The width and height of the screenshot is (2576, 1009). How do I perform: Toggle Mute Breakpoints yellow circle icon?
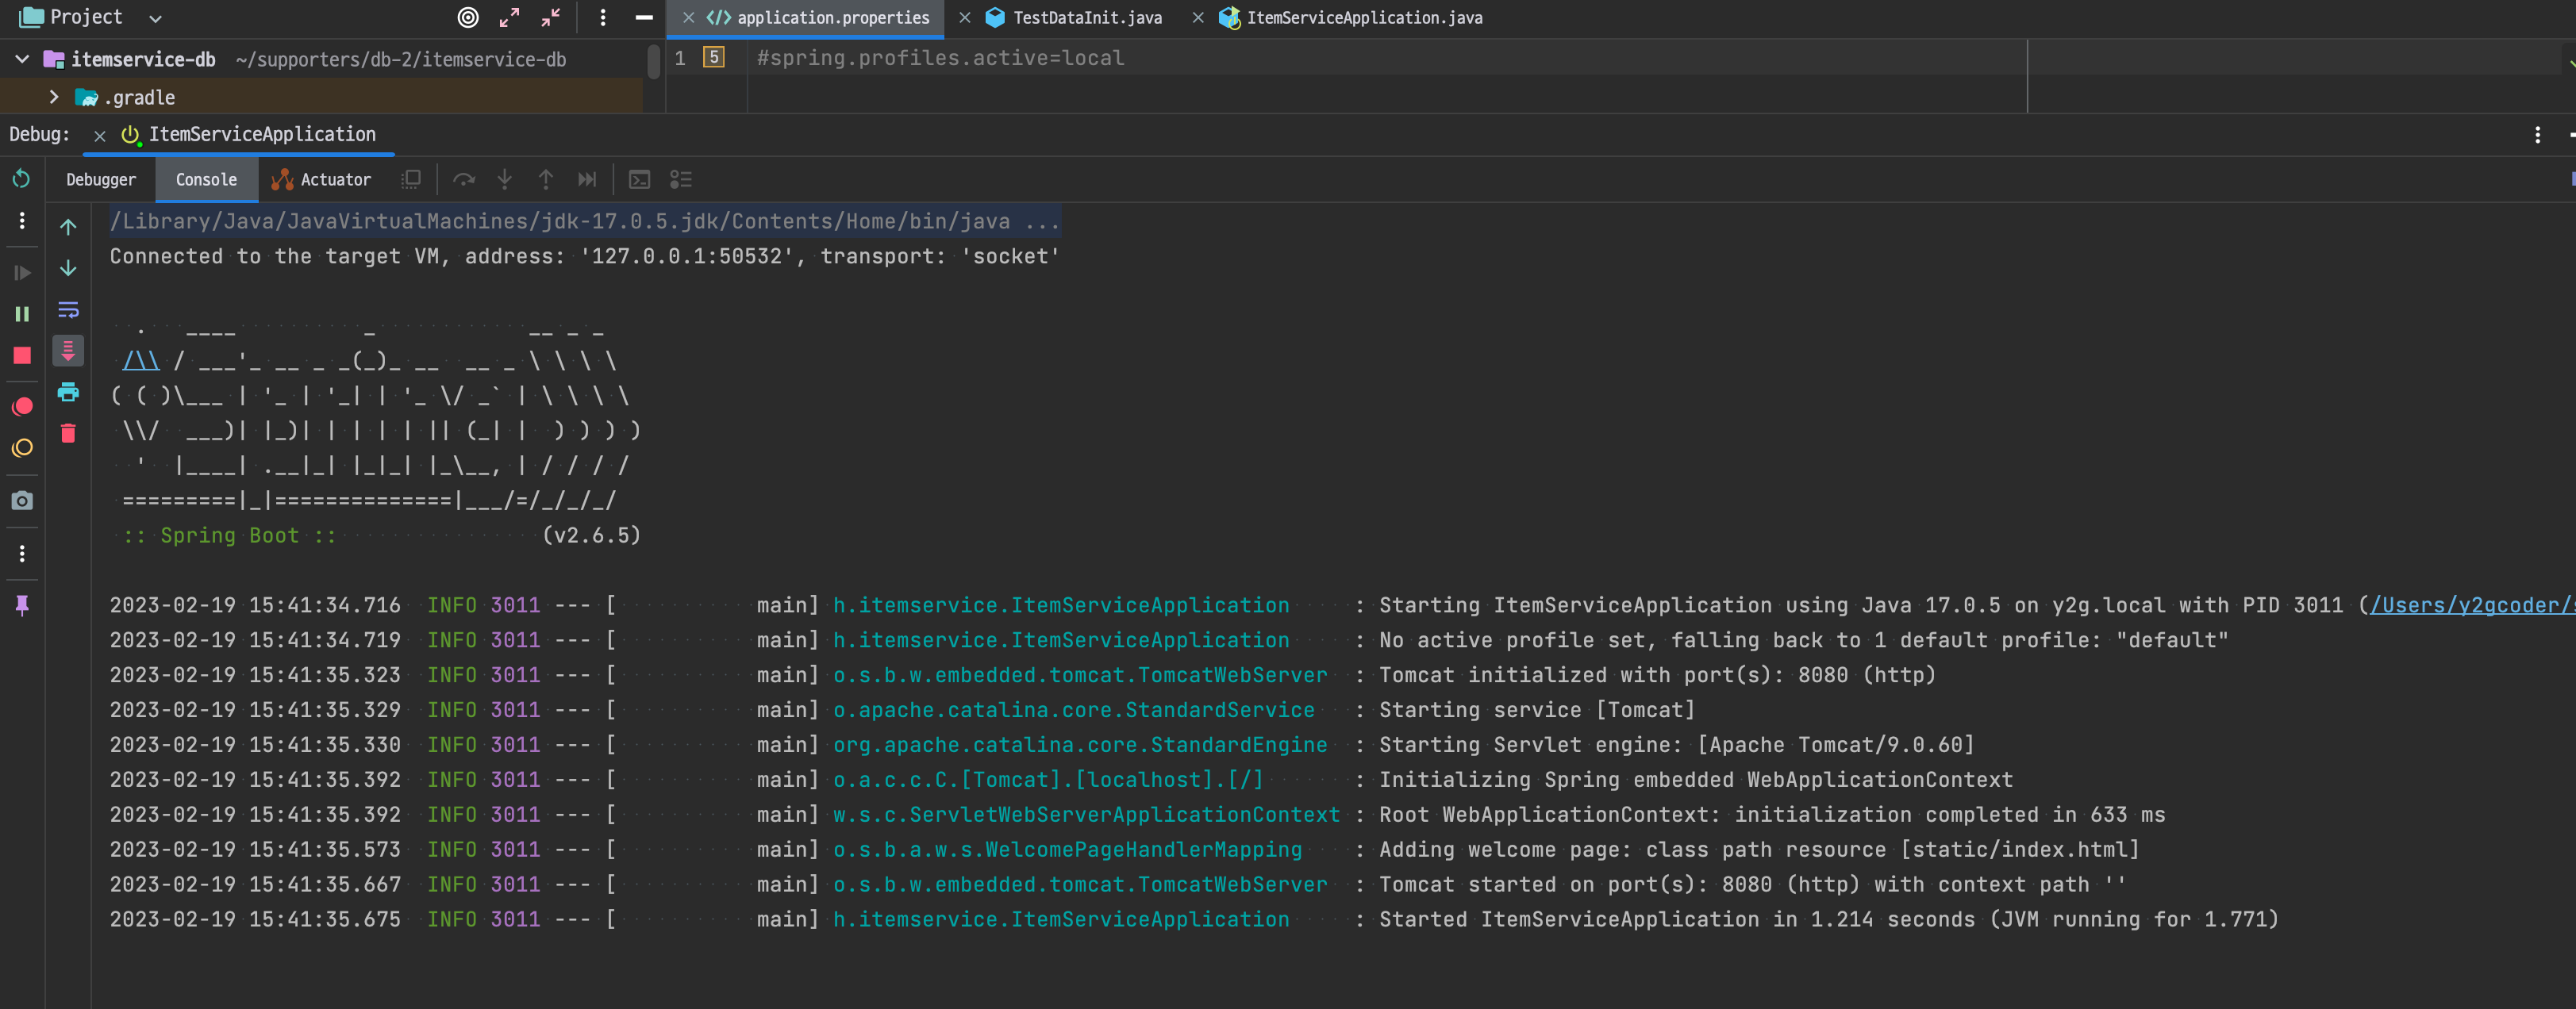[21, 448]
